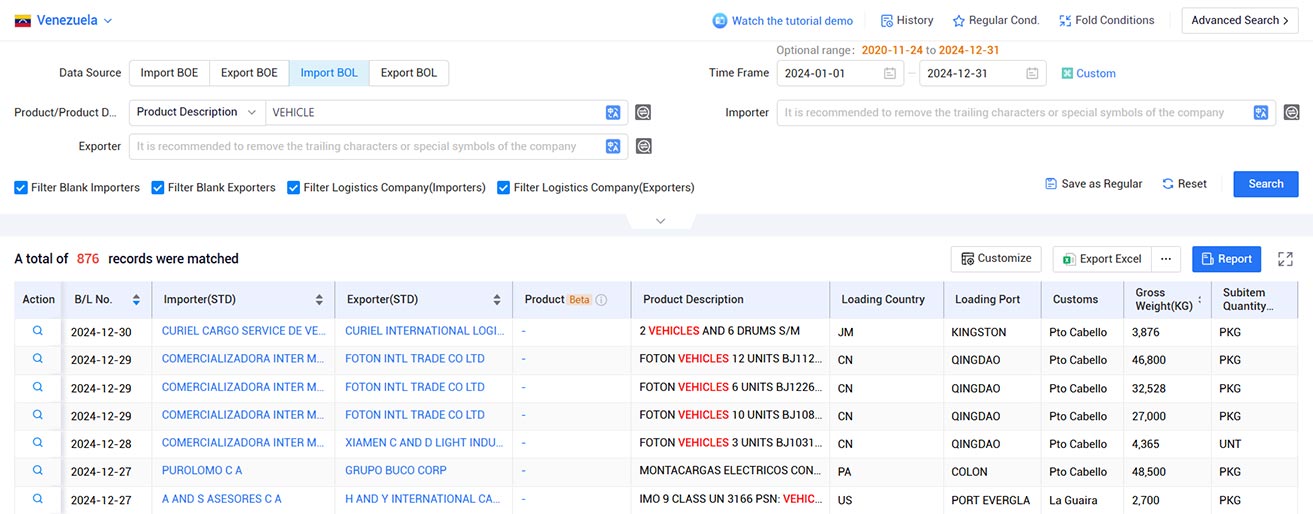1313x514 pixels.
Task: Click Save as Regular
Action: pos(1093,184)
